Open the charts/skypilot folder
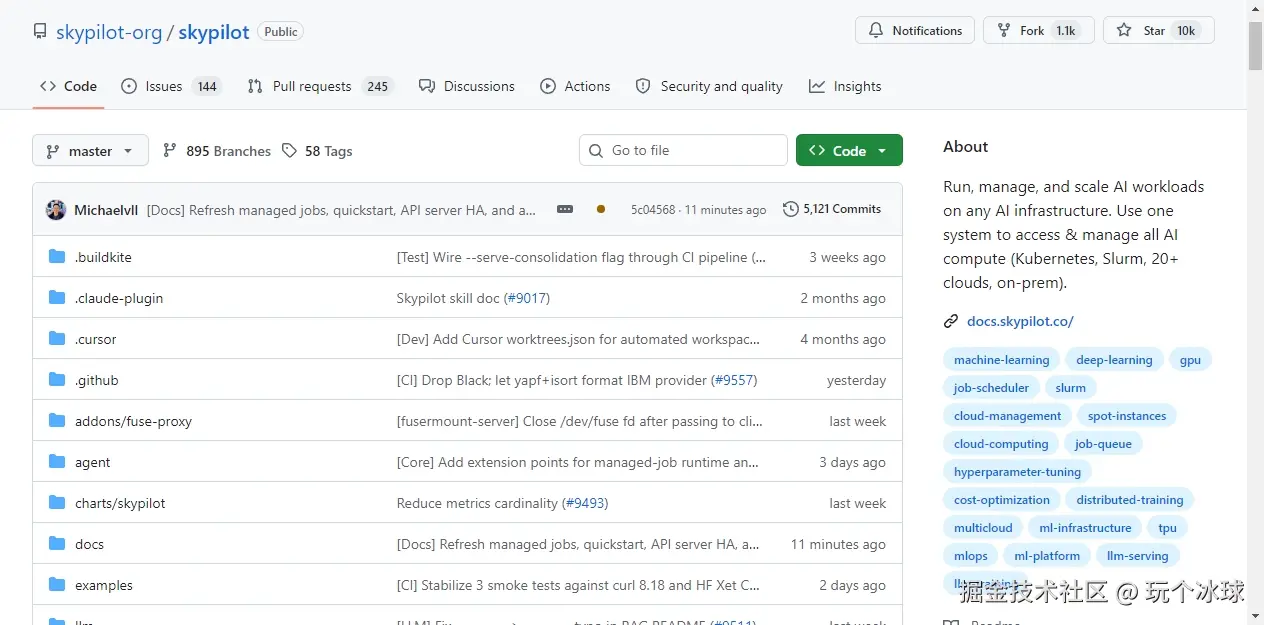 tap(120, 503)
